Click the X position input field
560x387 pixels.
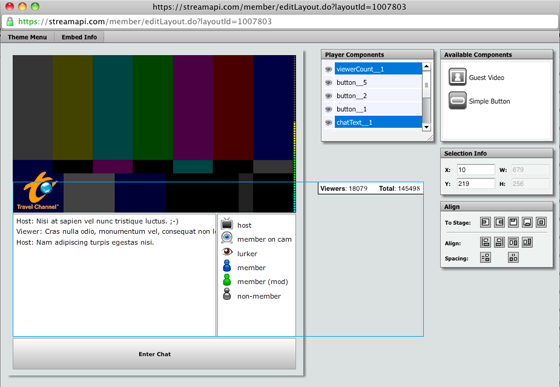point(476,170)
